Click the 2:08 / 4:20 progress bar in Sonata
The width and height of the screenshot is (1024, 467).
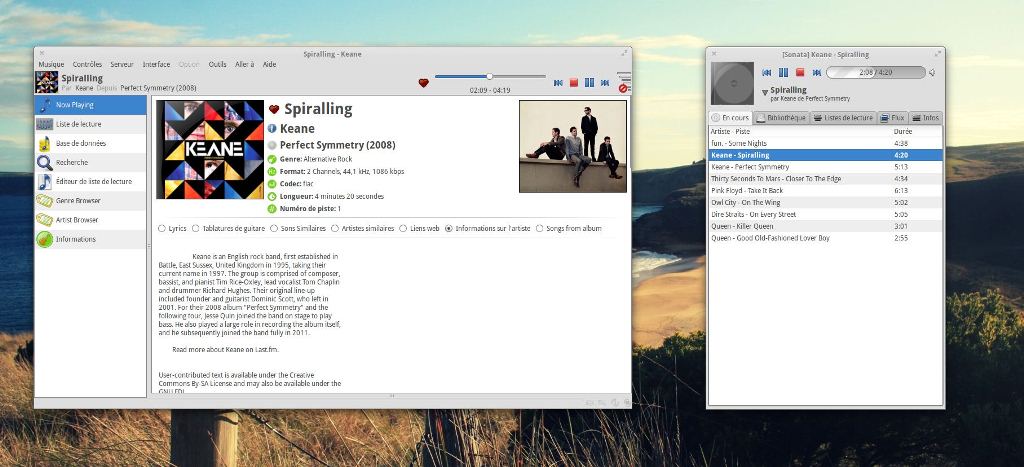click(876, 72)
